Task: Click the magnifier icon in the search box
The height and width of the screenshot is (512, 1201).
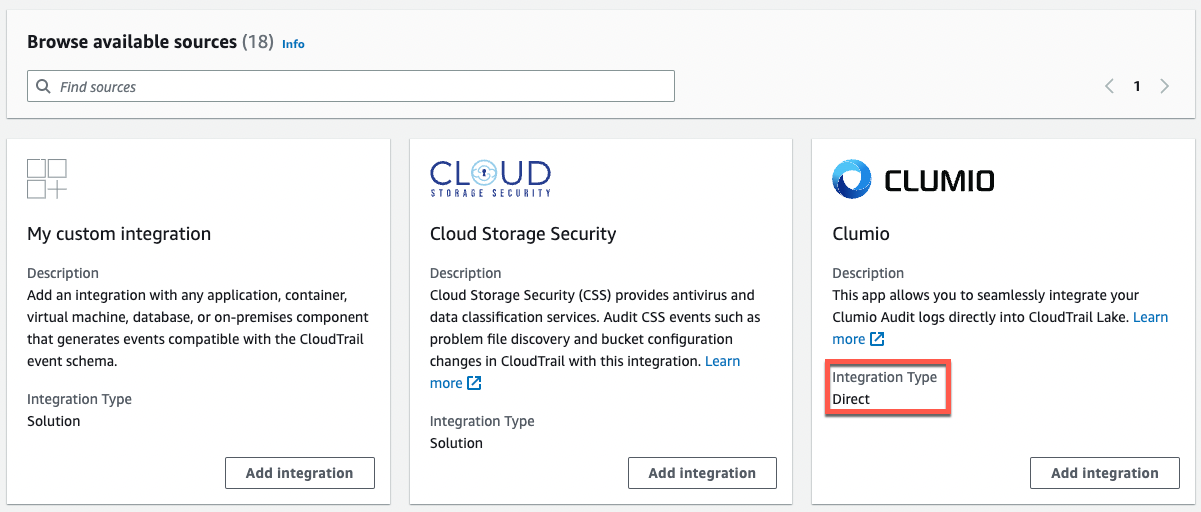Action: (x=43, y=87)
